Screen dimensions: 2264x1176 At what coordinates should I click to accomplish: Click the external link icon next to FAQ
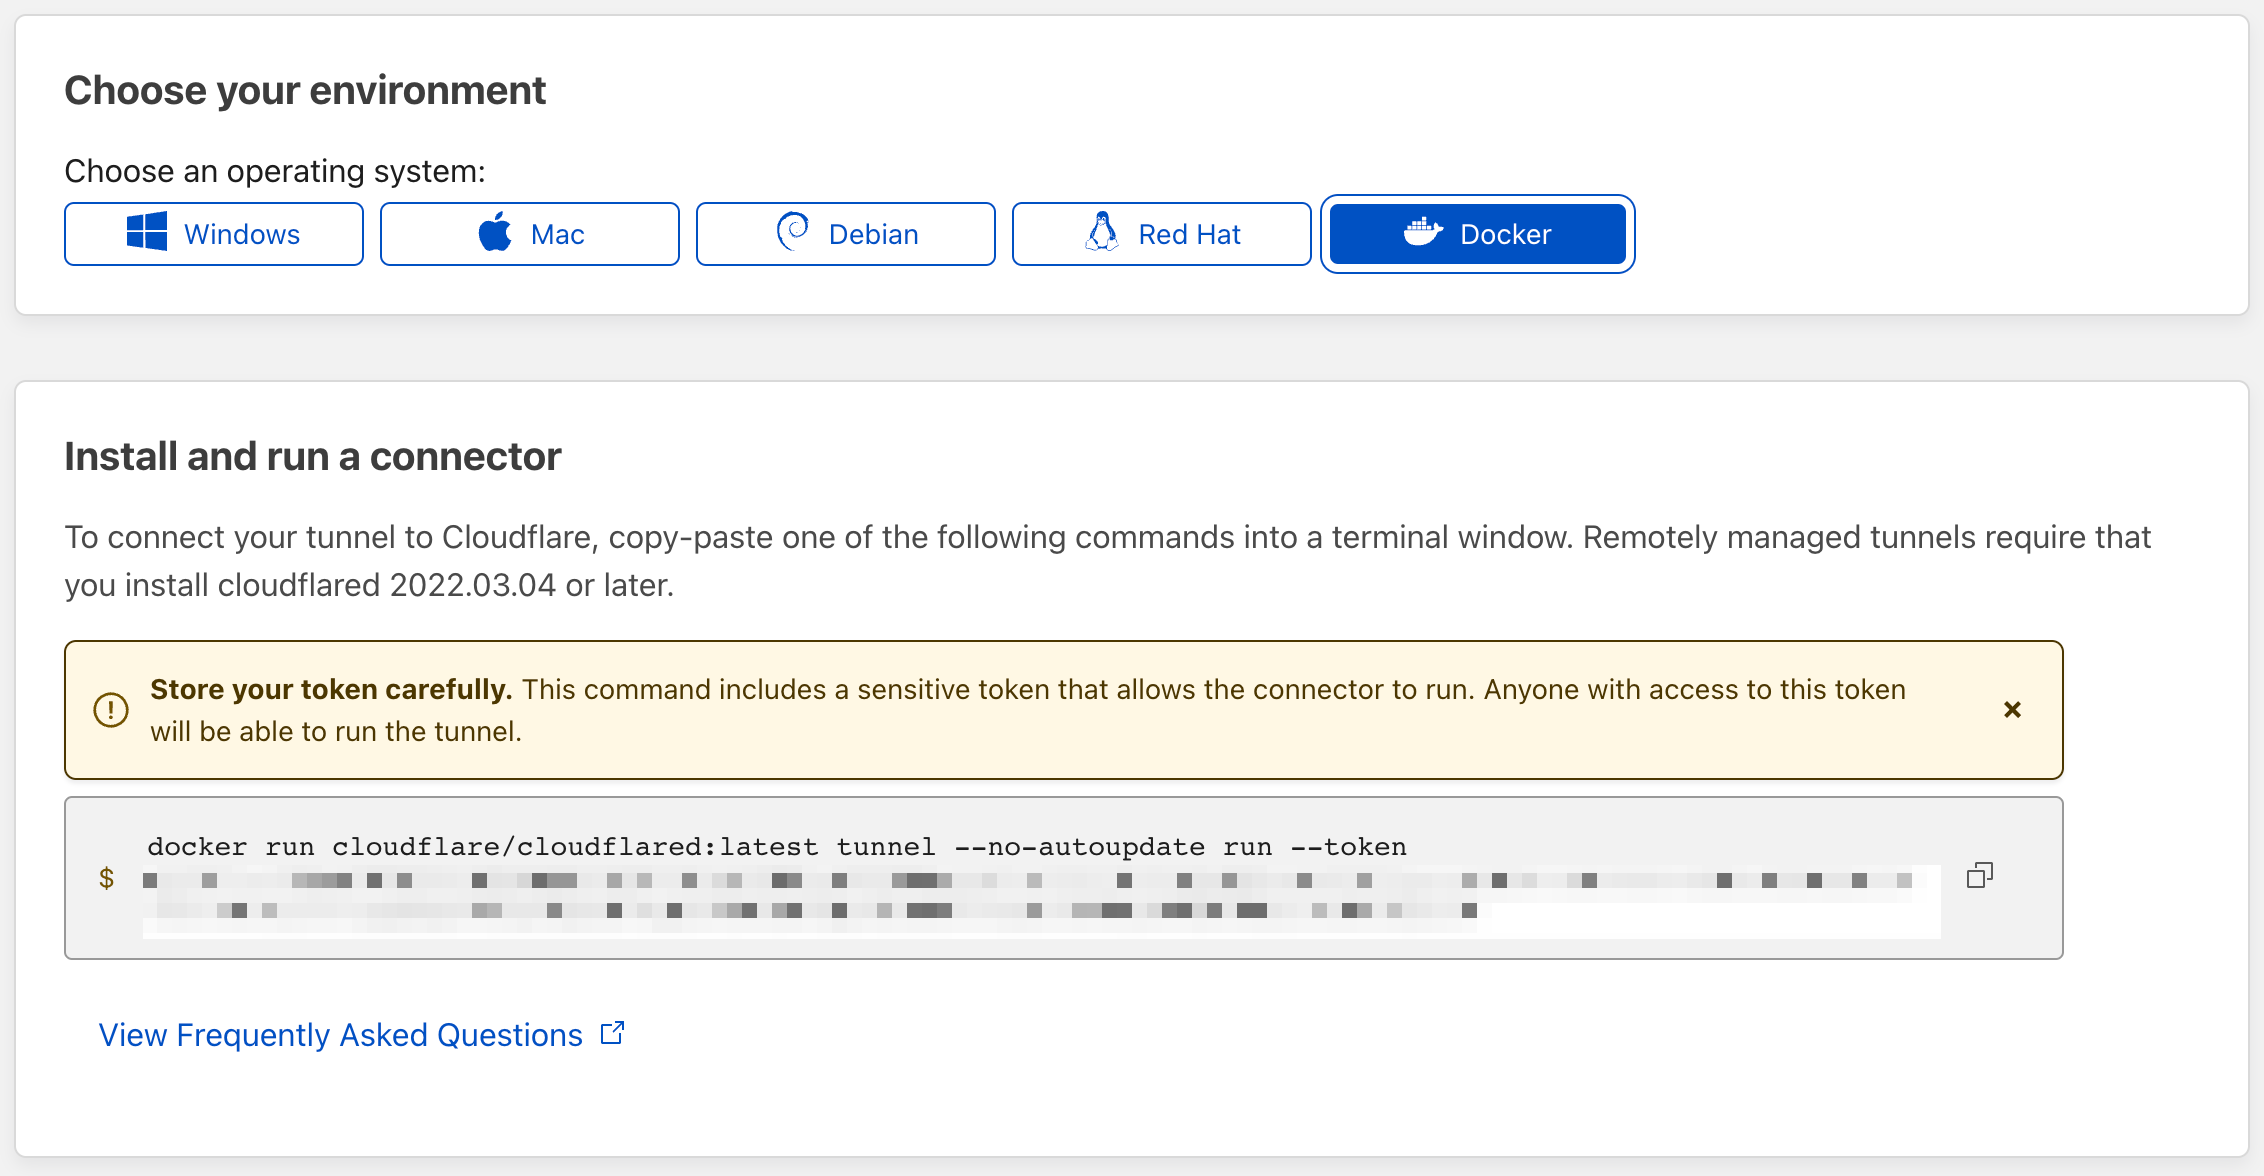[x=612, y=1032]
